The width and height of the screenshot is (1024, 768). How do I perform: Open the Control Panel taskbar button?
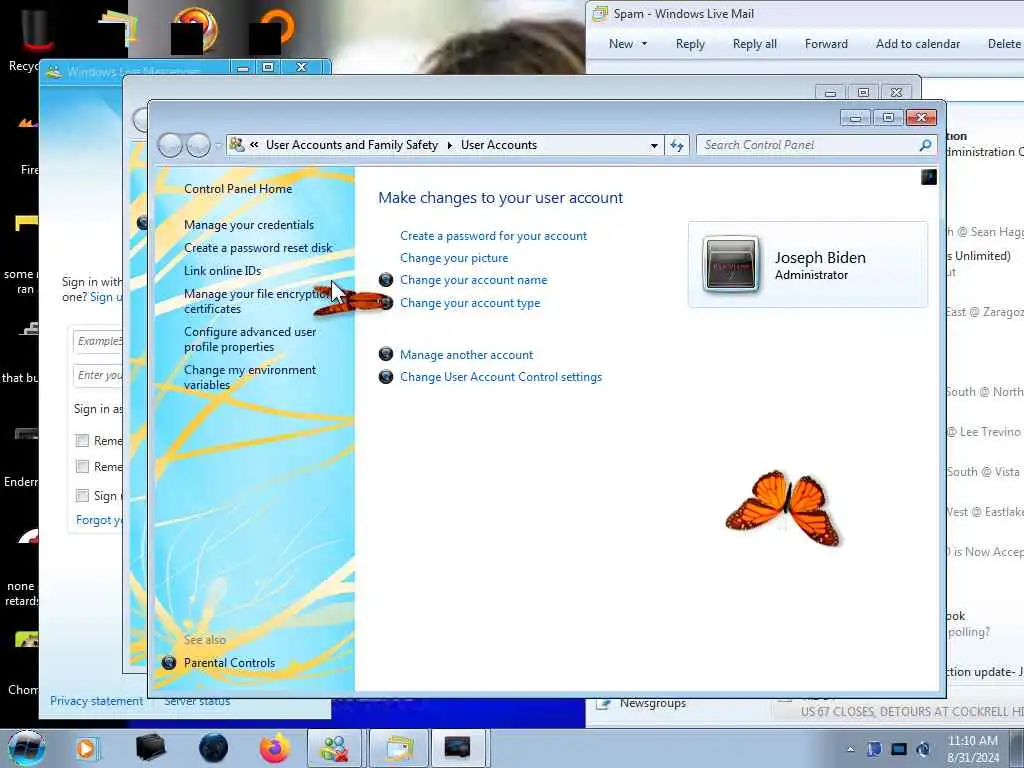point(457,748)
